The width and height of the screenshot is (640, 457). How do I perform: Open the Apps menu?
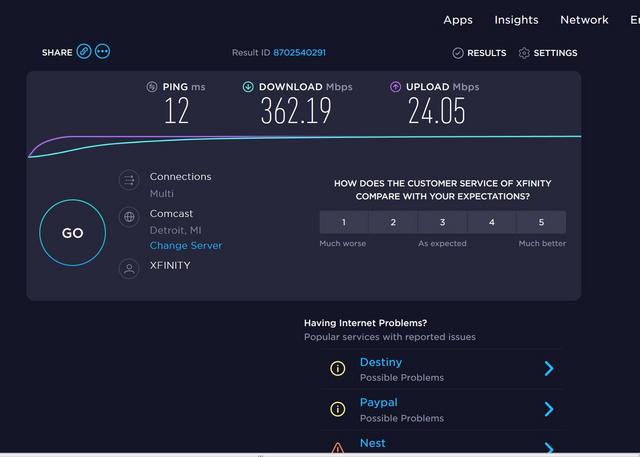pyautogui.click(x=458, y=20)
